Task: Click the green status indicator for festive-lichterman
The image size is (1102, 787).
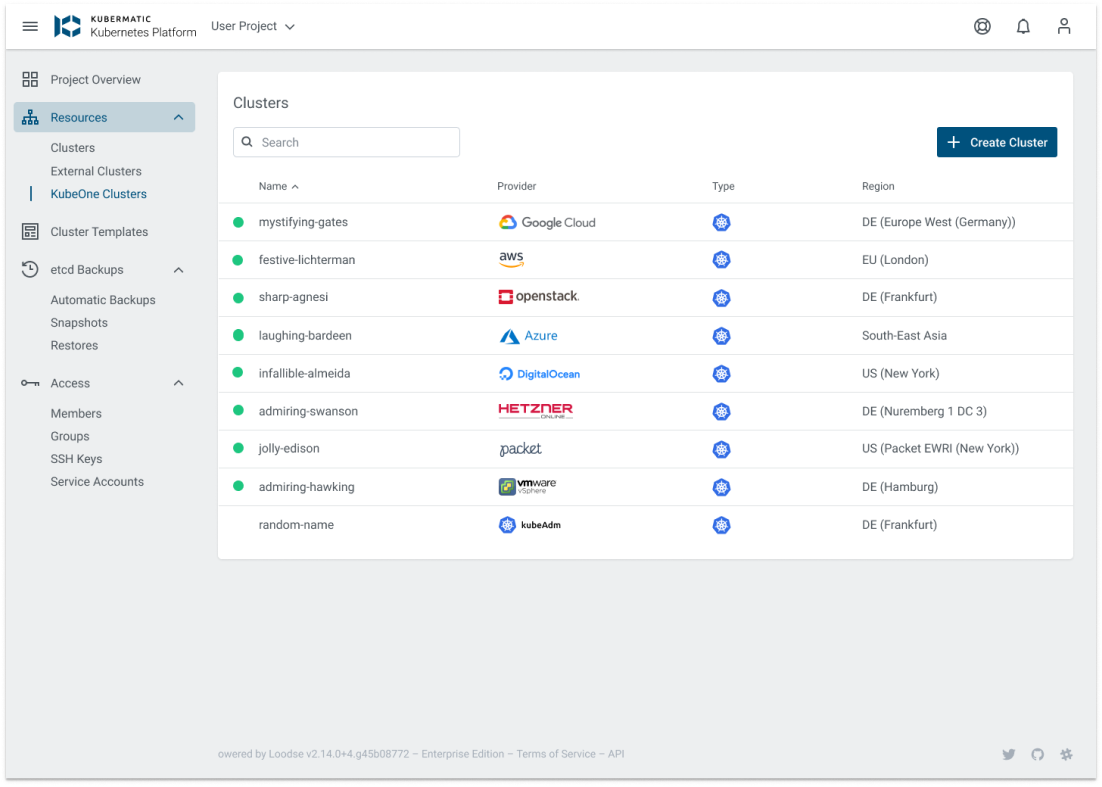Action: [237, 259]
